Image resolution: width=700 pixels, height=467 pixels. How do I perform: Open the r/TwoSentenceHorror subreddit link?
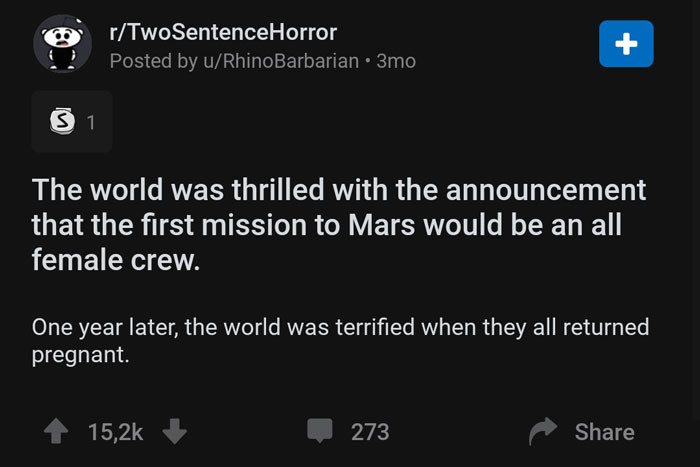[223, 32]
